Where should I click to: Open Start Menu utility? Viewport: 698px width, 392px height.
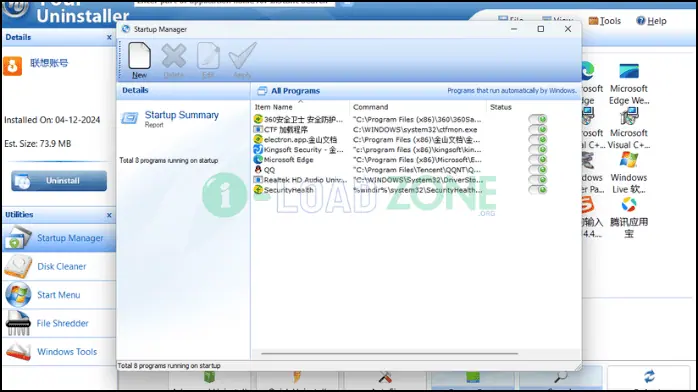click(x=59, y=295)
